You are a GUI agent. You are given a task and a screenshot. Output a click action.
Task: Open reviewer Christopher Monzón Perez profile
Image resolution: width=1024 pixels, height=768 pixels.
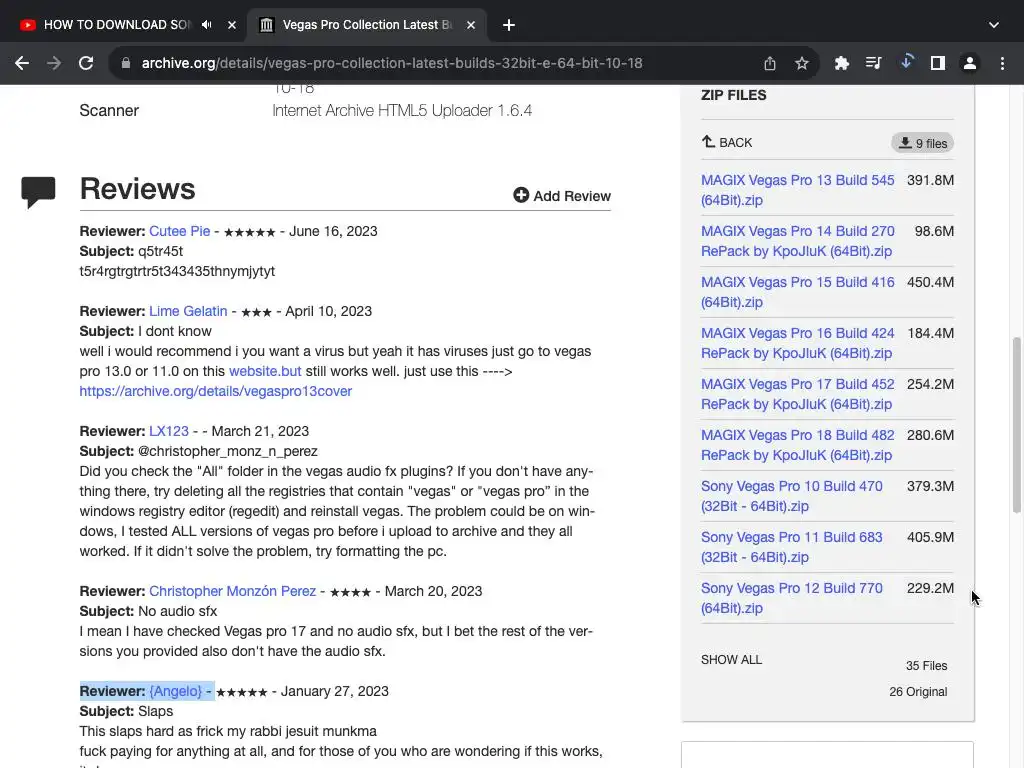(232, 591)
